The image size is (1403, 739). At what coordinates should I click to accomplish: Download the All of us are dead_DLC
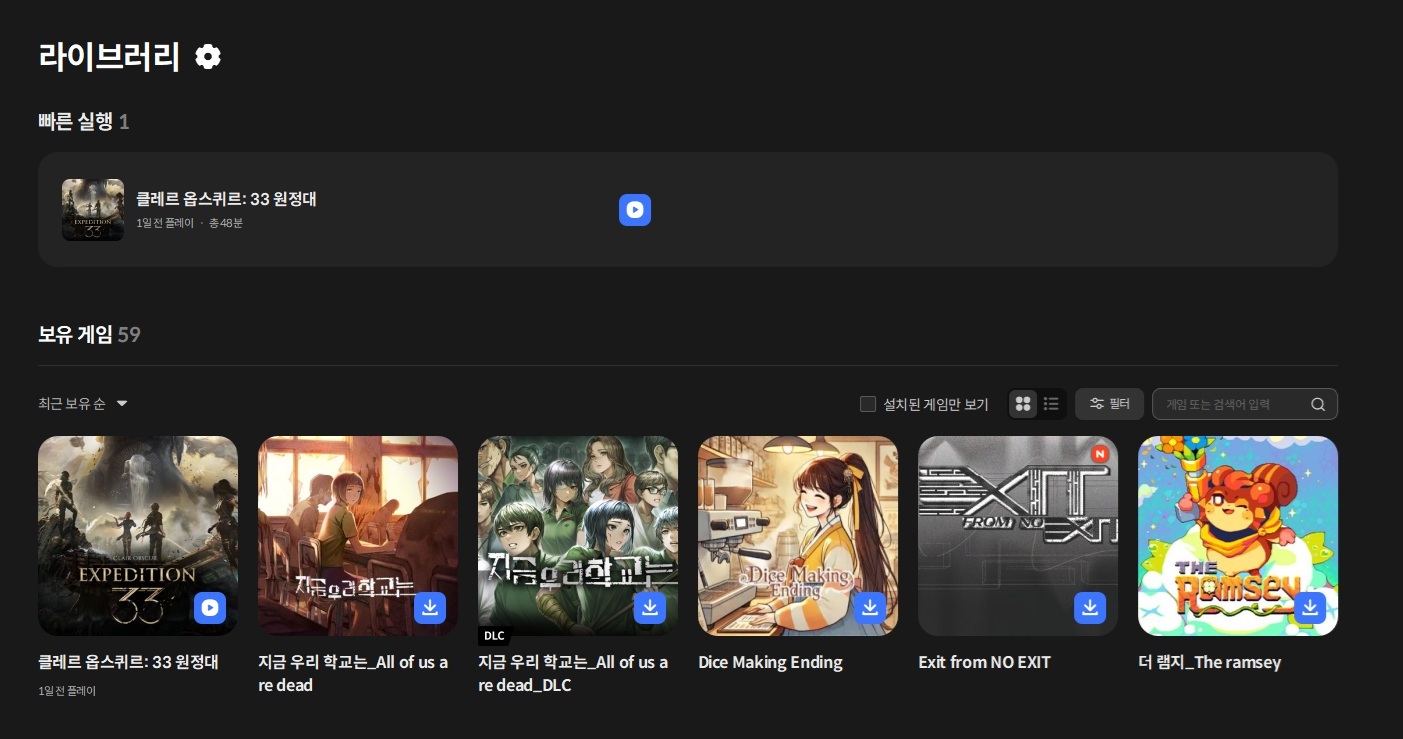tap(650, 608)
